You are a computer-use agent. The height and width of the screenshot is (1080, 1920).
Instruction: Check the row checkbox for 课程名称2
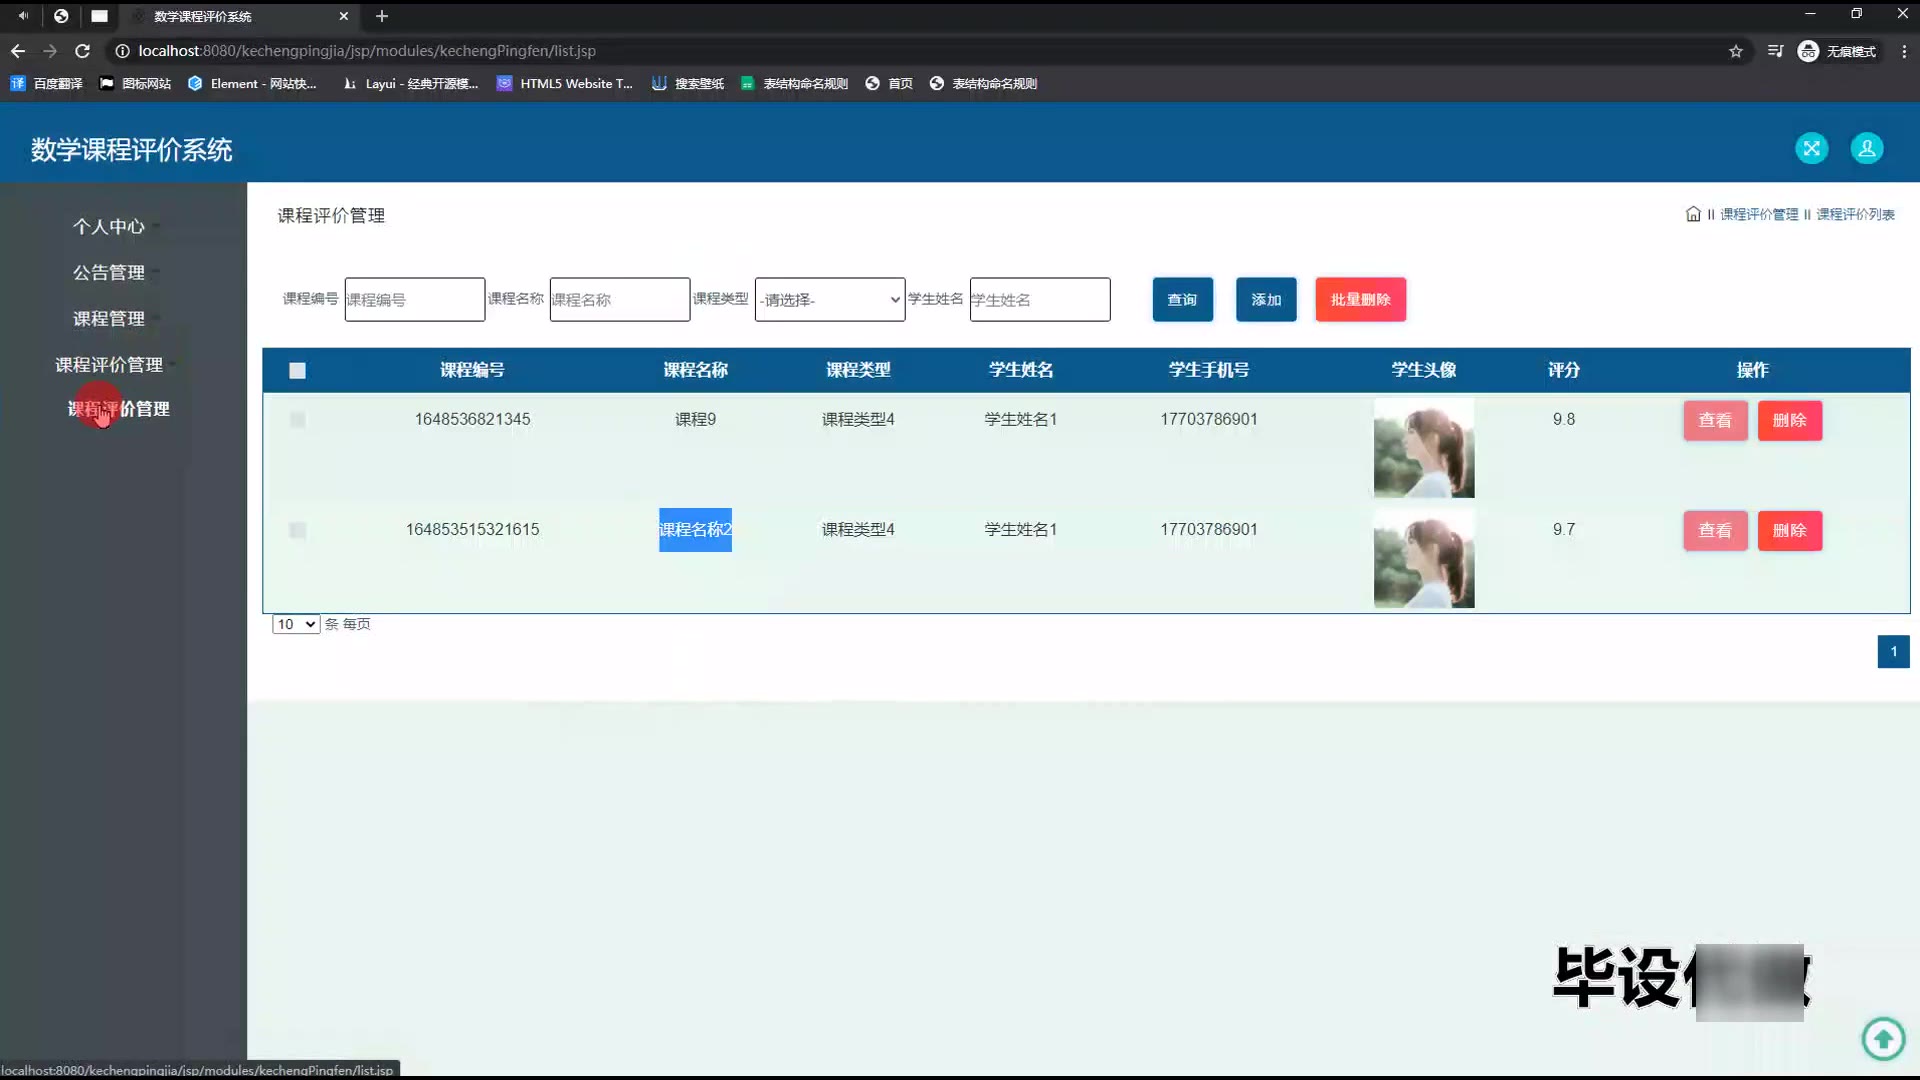click(x=297, y=530)
